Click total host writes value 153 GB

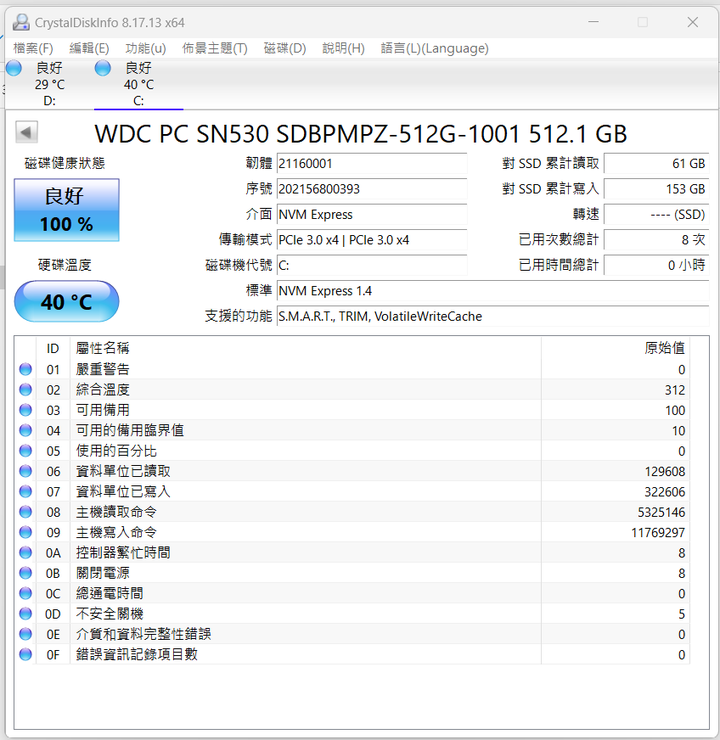[656, 189]
